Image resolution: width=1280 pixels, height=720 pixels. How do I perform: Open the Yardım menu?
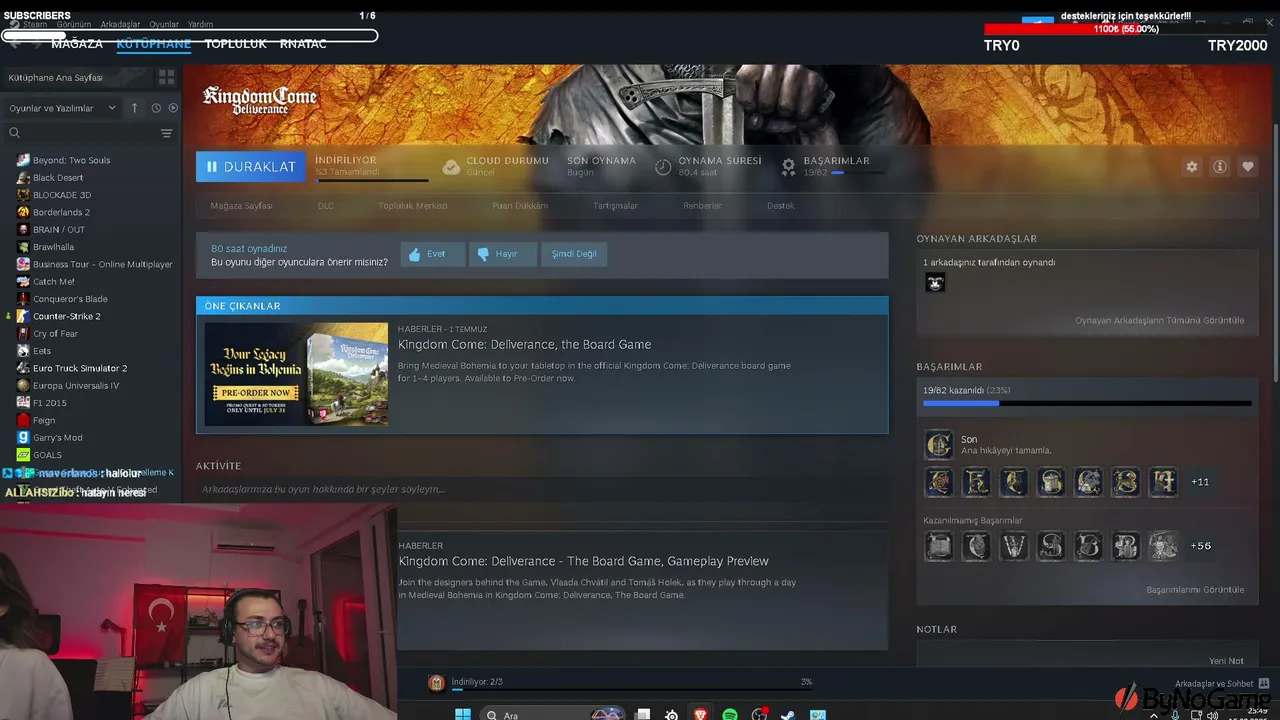click(x=200, y=24)
